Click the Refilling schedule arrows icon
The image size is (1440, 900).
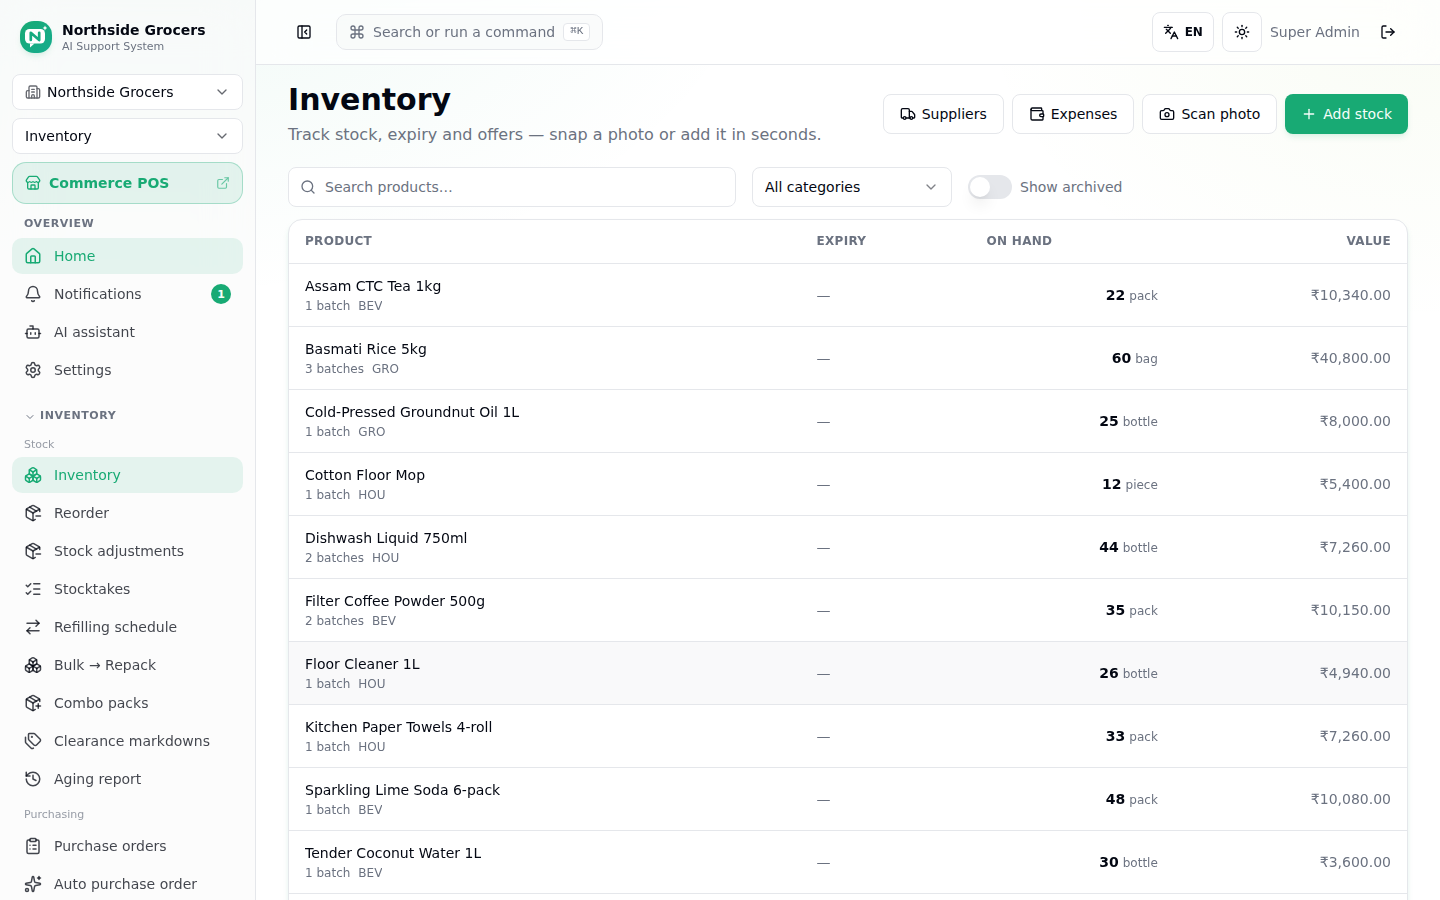click(x=33, y=627)
